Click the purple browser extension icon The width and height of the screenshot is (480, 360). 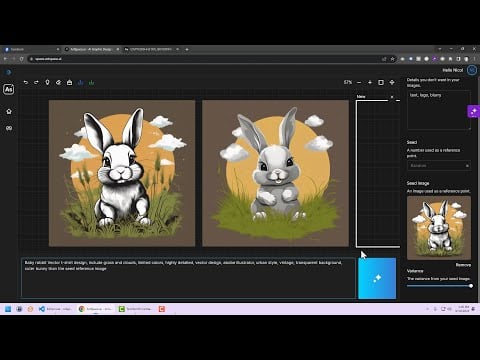(x=434, y=59)
